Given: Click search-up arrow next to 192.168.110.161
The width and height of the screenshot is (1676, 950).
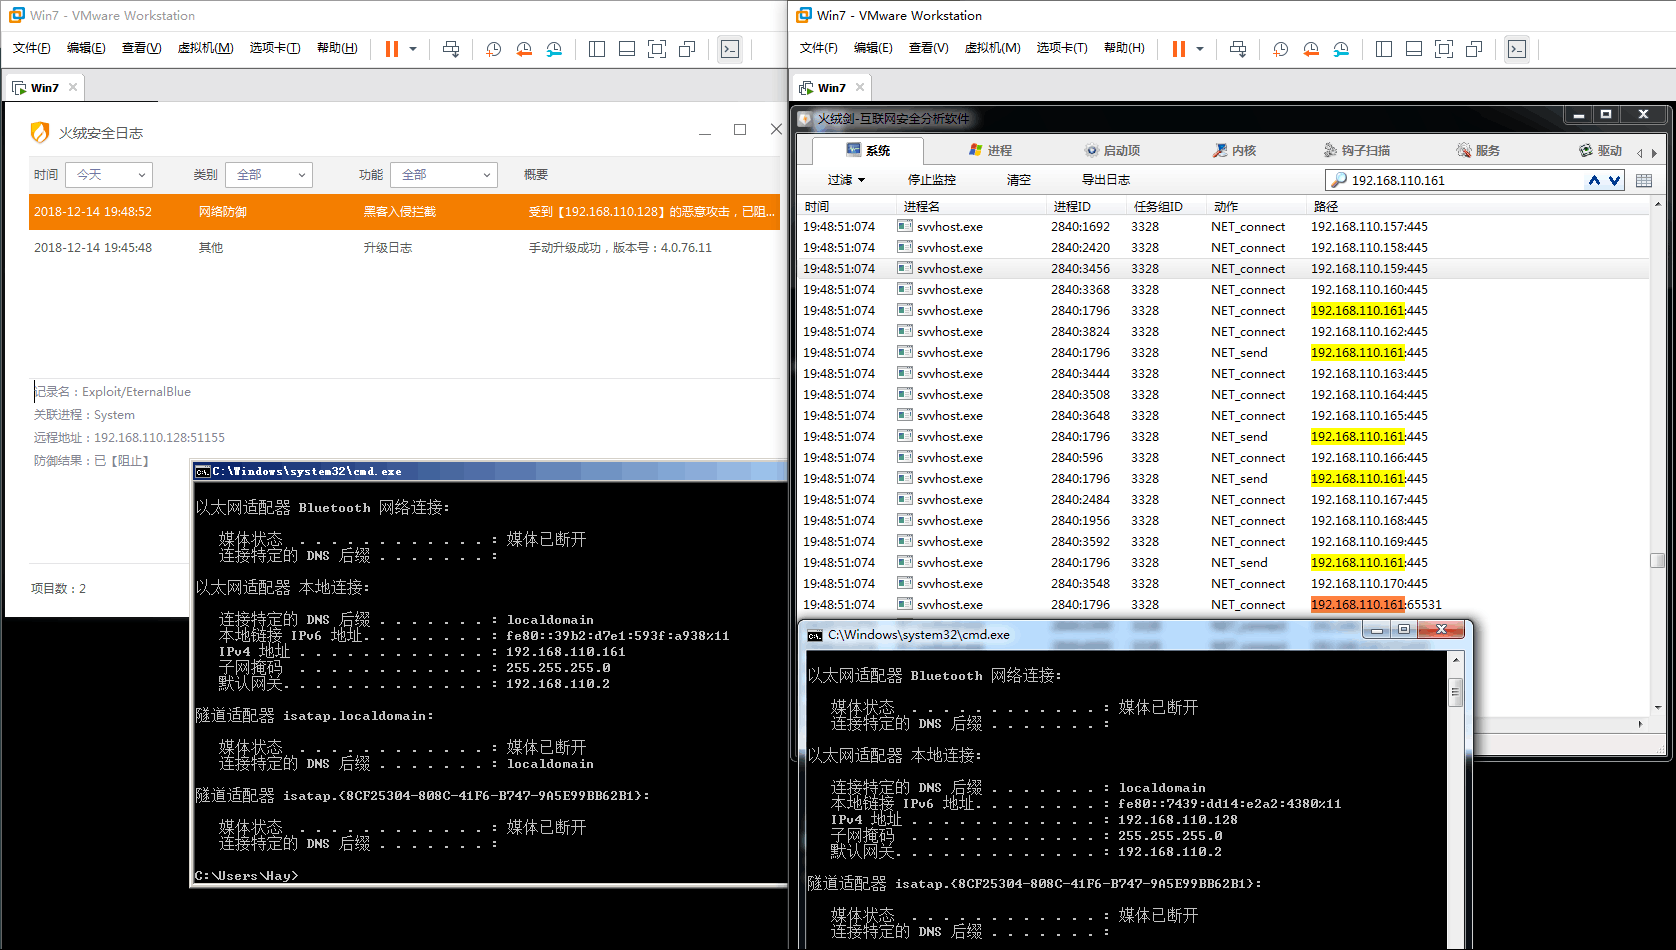Looking at the screenshot, I should tap(1594, 180).
